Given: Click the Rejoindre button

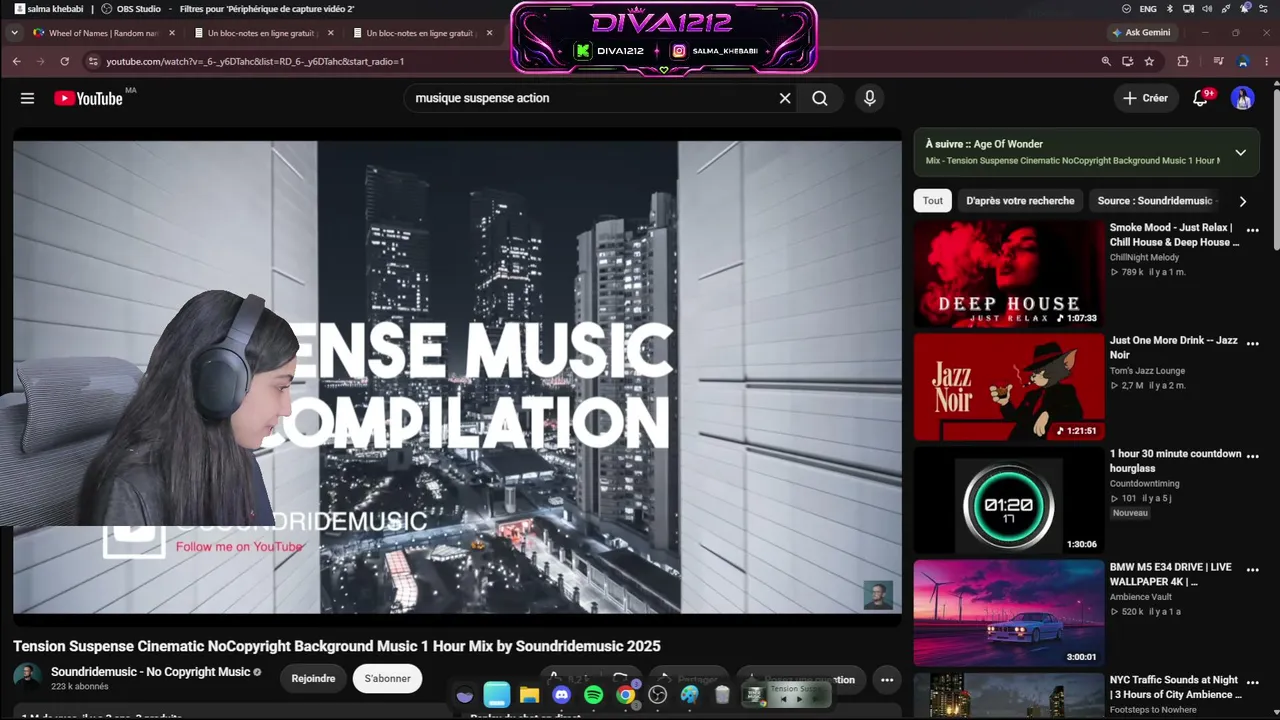Looking at the screenshot, I should pos(313,679).
